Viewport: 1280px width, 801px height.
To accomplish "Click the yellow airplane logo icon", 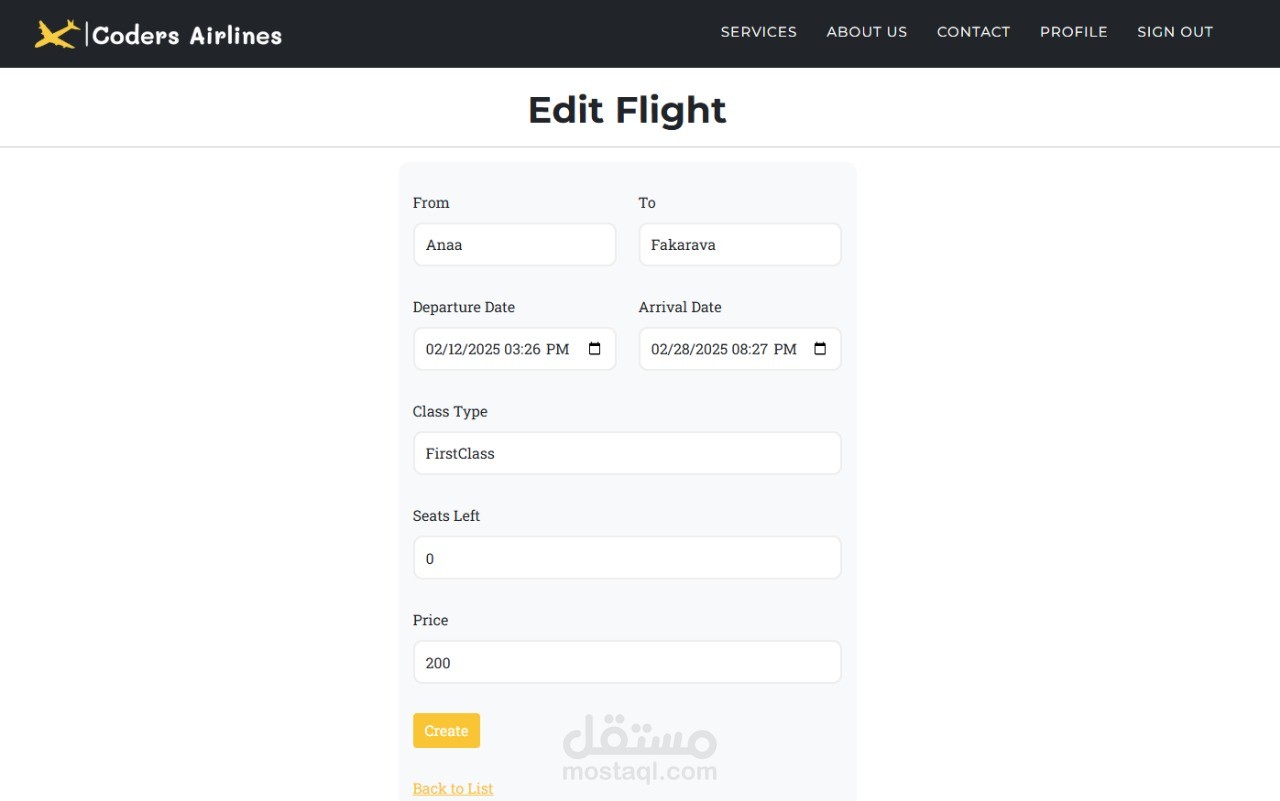I will point(57,35).
